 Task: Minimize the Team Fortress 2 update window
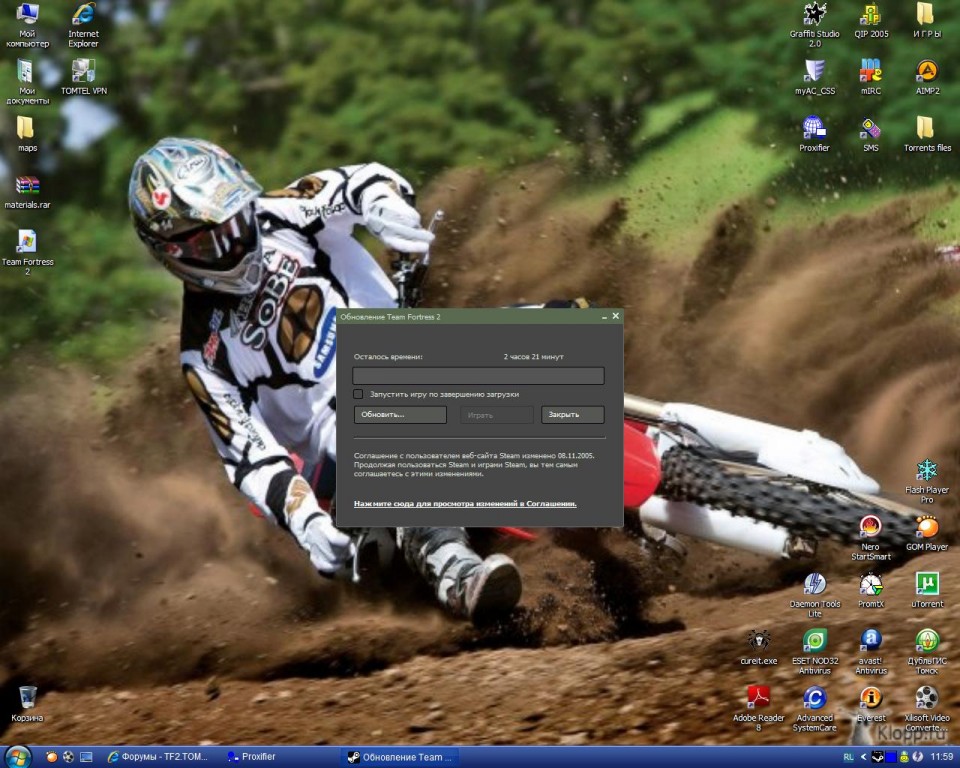pyautogui.click(x=603, y=316)
